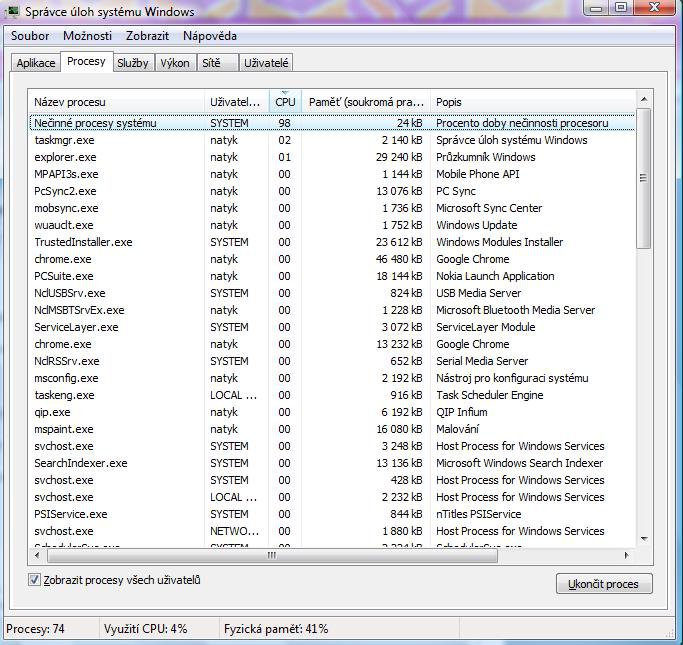Select the NclUSBSrv.exe process
The height and width of the screenshot is (645, 683).
332,293
